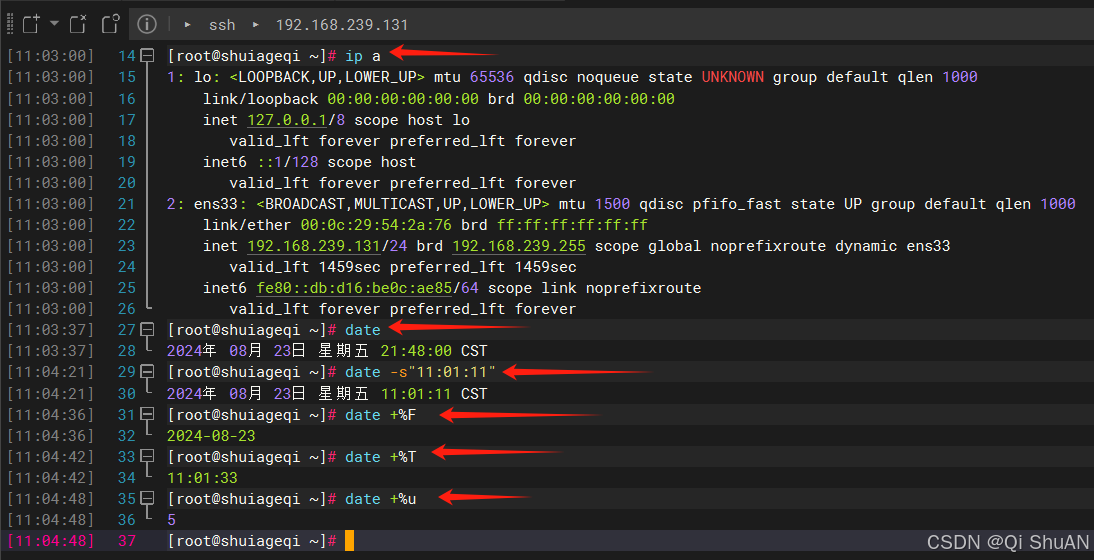Click the plain 'date' command on line 27

click(x=363, y=329)
